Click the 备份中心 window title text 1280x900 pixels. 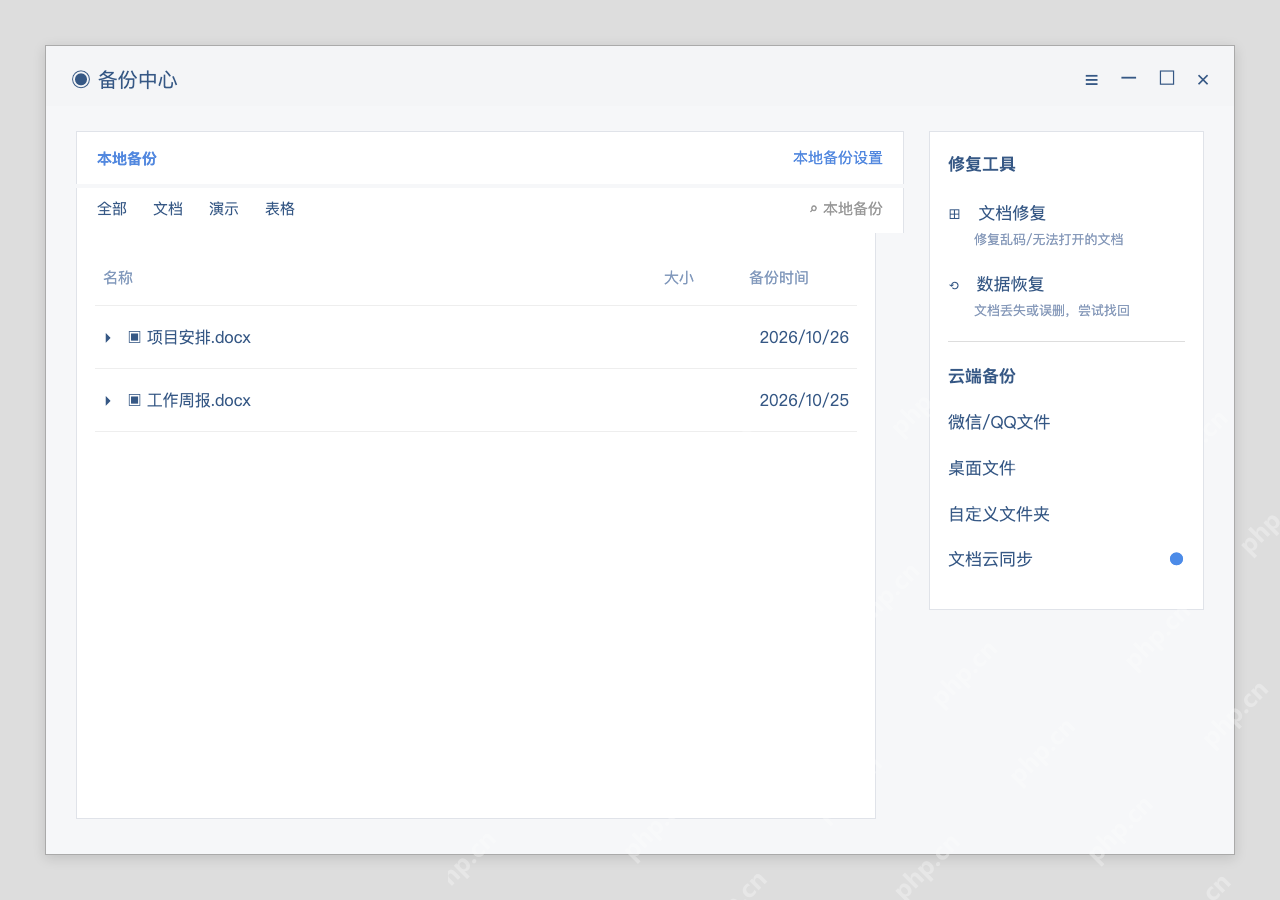[x=138, y=80]
